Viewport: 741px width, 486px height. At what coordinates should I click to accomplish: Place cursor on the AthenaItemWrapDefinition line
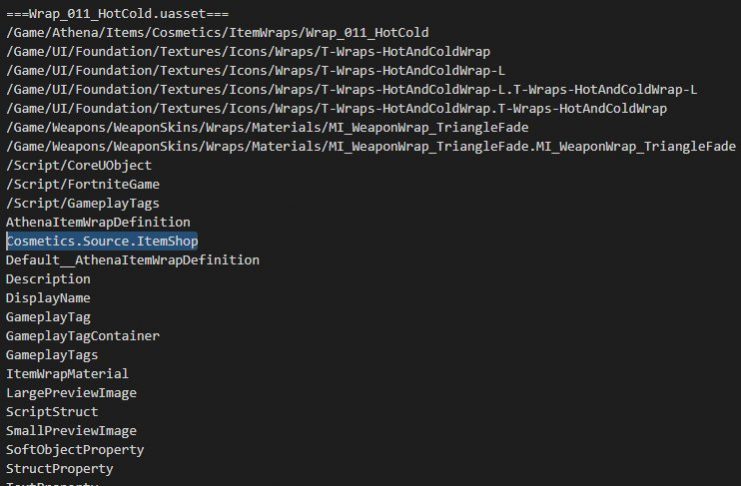point(98,222)
